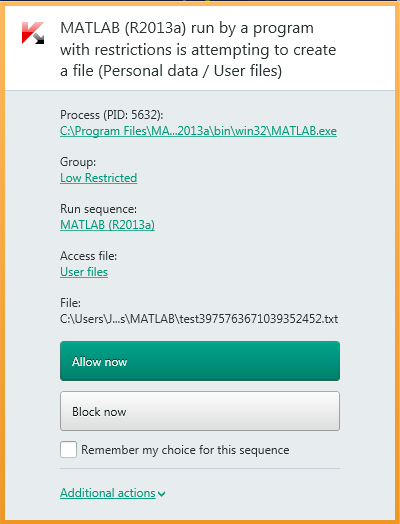This screenshot has width=400, height=524.
Task: Click the Remember my choice for this sequence label
Action: coord(185,450)
